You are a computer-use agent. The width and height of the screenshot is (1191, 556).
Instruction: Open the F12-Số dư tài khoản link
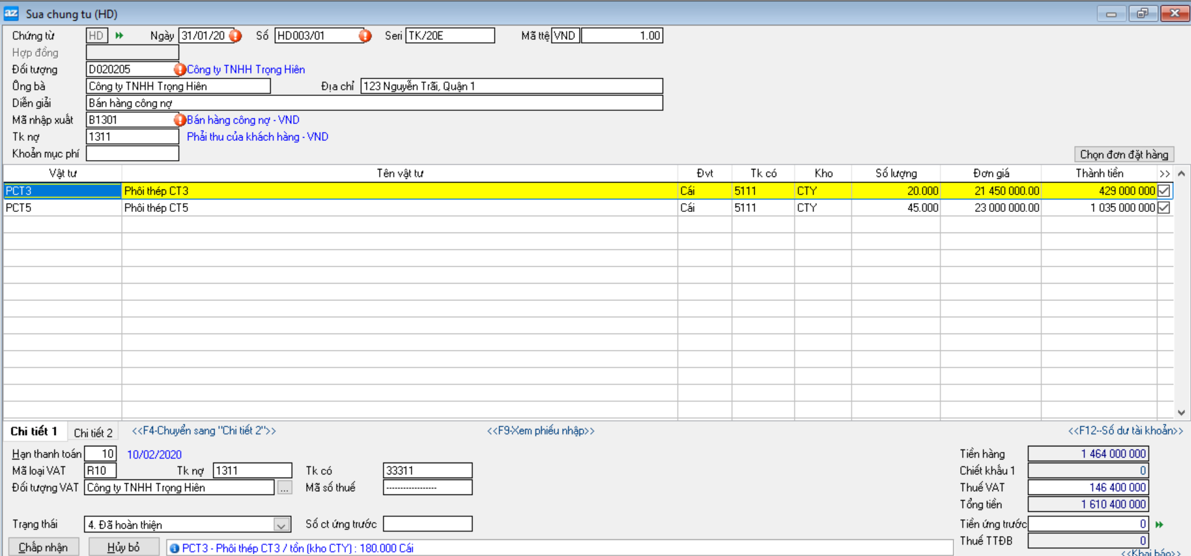click(x=1125, y=431)
